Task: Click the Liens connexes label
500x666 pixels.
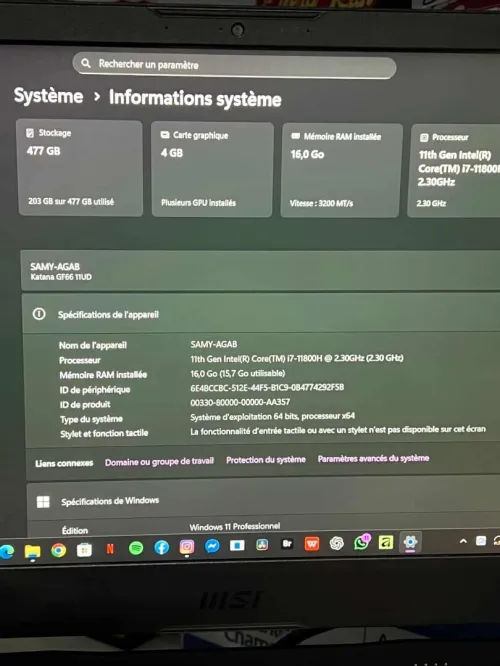Action: click(x=64, y=463)
